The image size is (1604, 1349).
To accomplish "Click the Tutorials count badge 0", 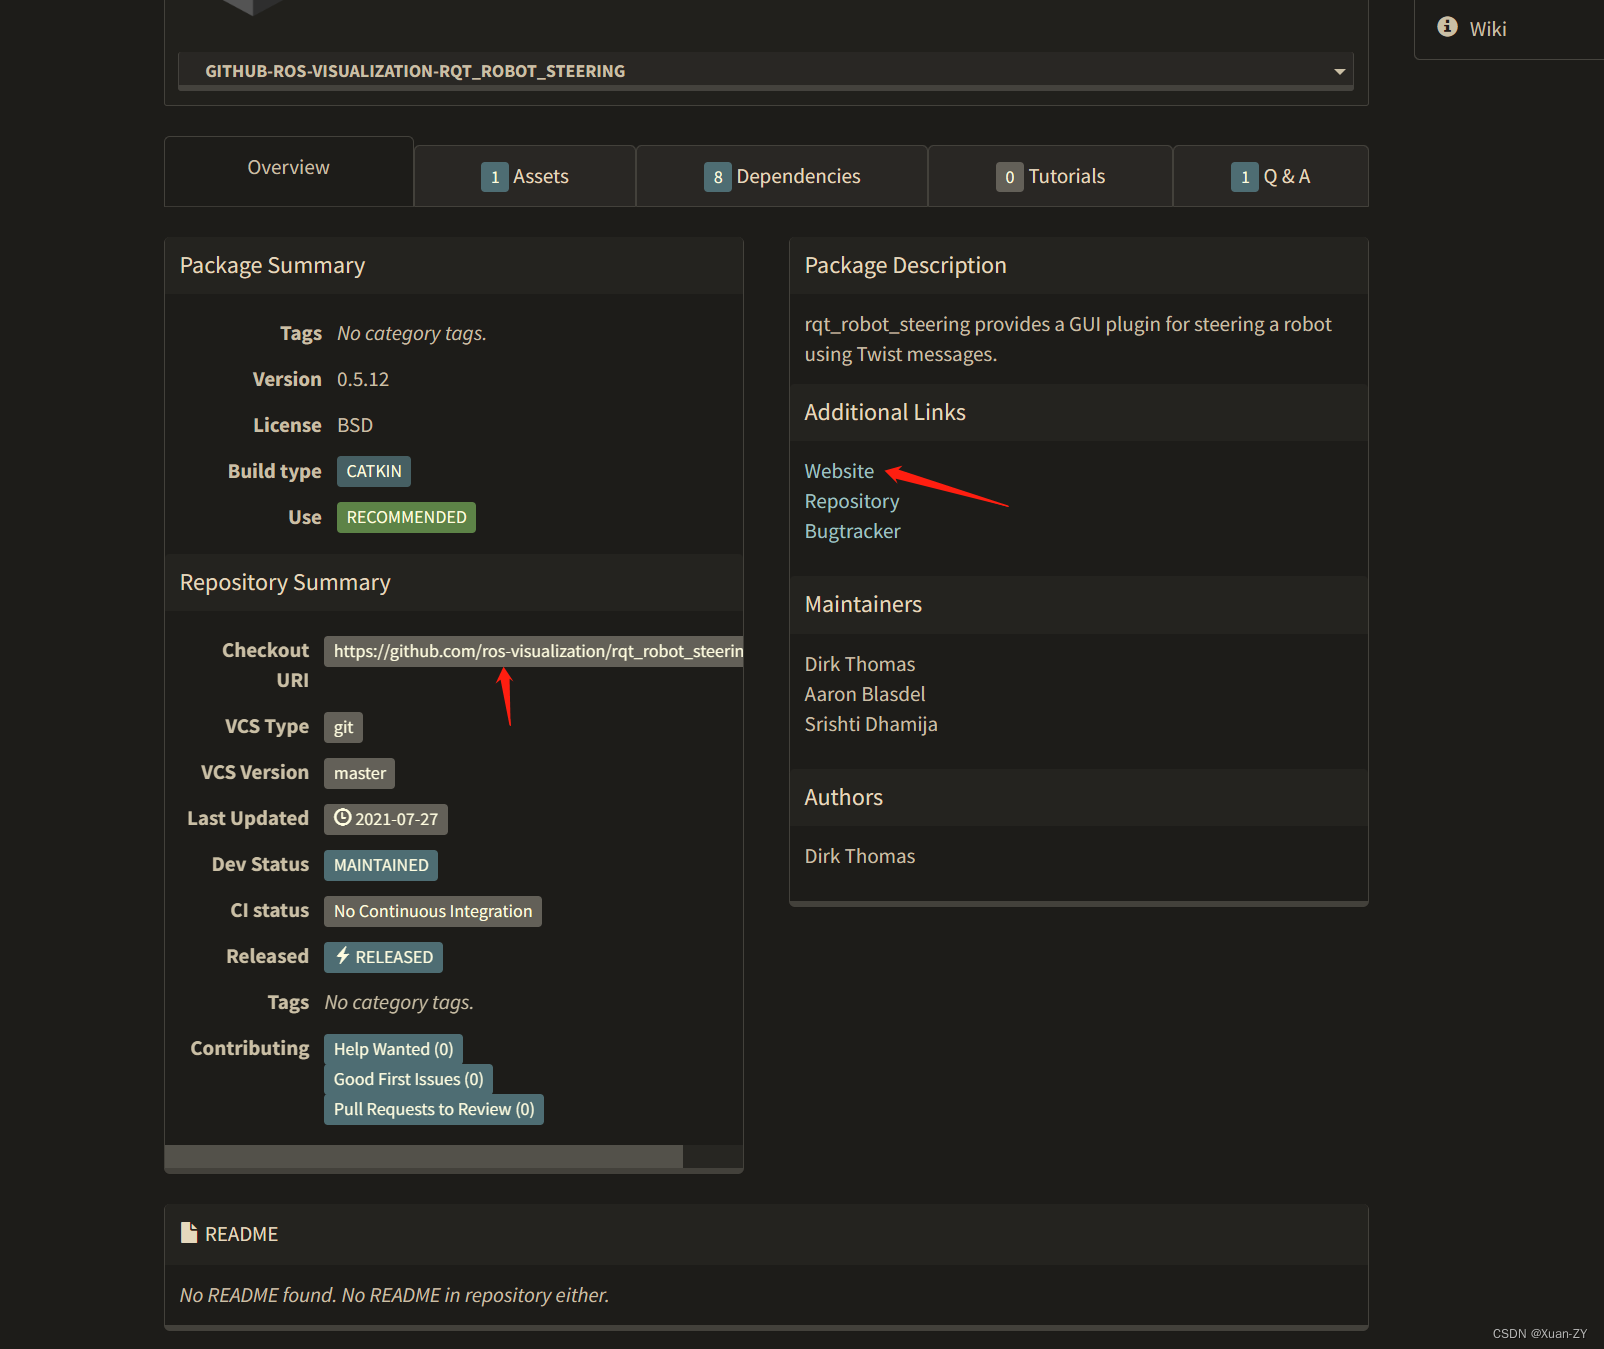I will [1010, 177].
